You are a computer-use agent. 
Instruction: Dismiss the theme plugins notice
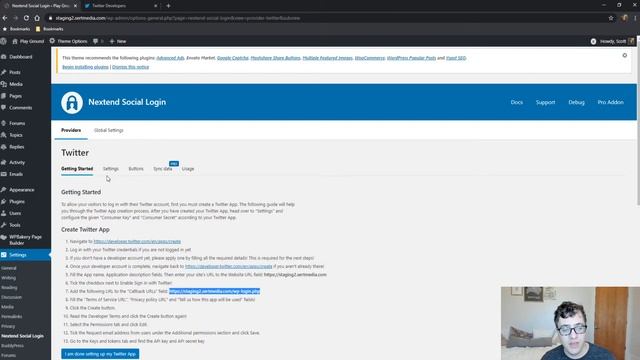pyautogui.click(x=624, y=55)
